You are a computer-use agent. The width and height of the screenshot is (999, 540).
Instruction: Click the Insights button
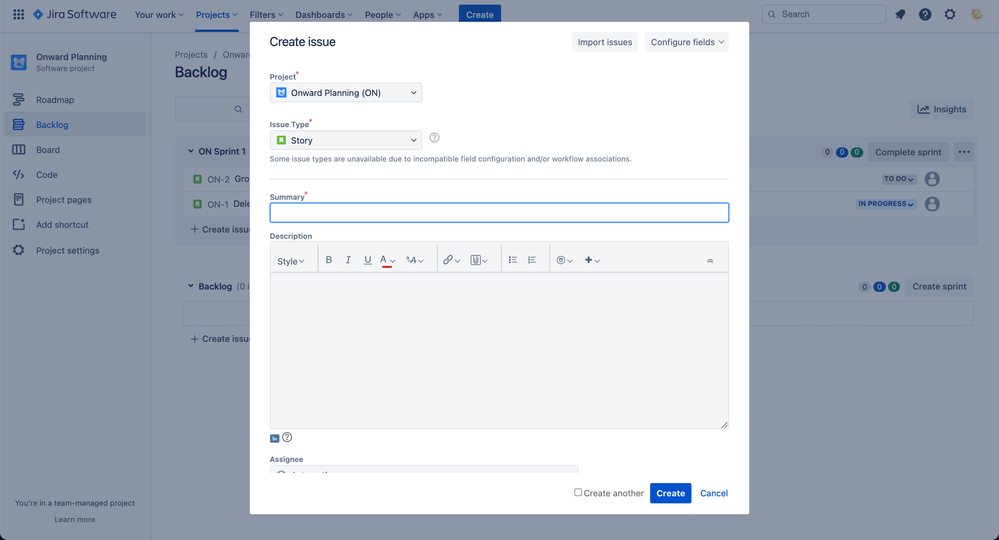point(942,110)
